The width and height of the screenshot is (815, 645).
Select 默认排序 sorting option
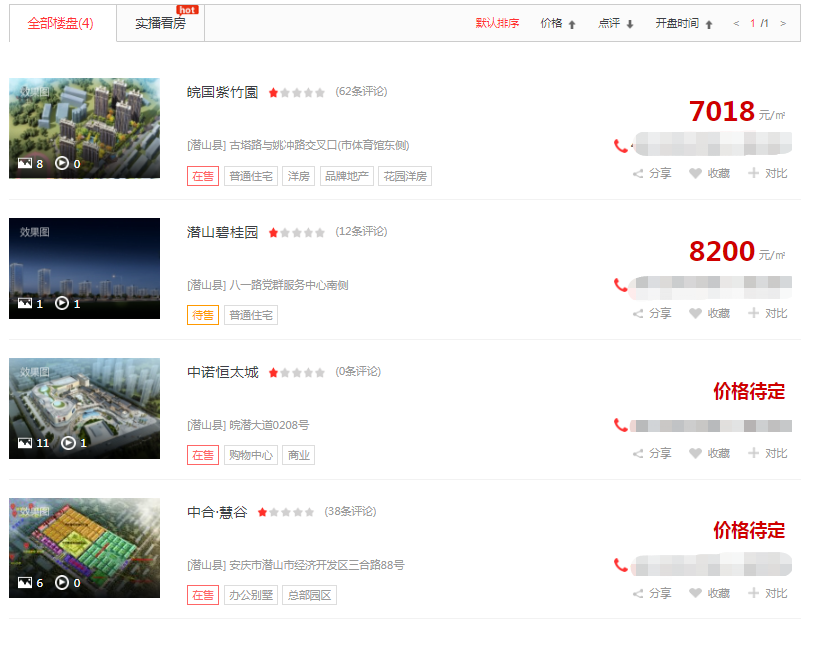tap(497, 23)
